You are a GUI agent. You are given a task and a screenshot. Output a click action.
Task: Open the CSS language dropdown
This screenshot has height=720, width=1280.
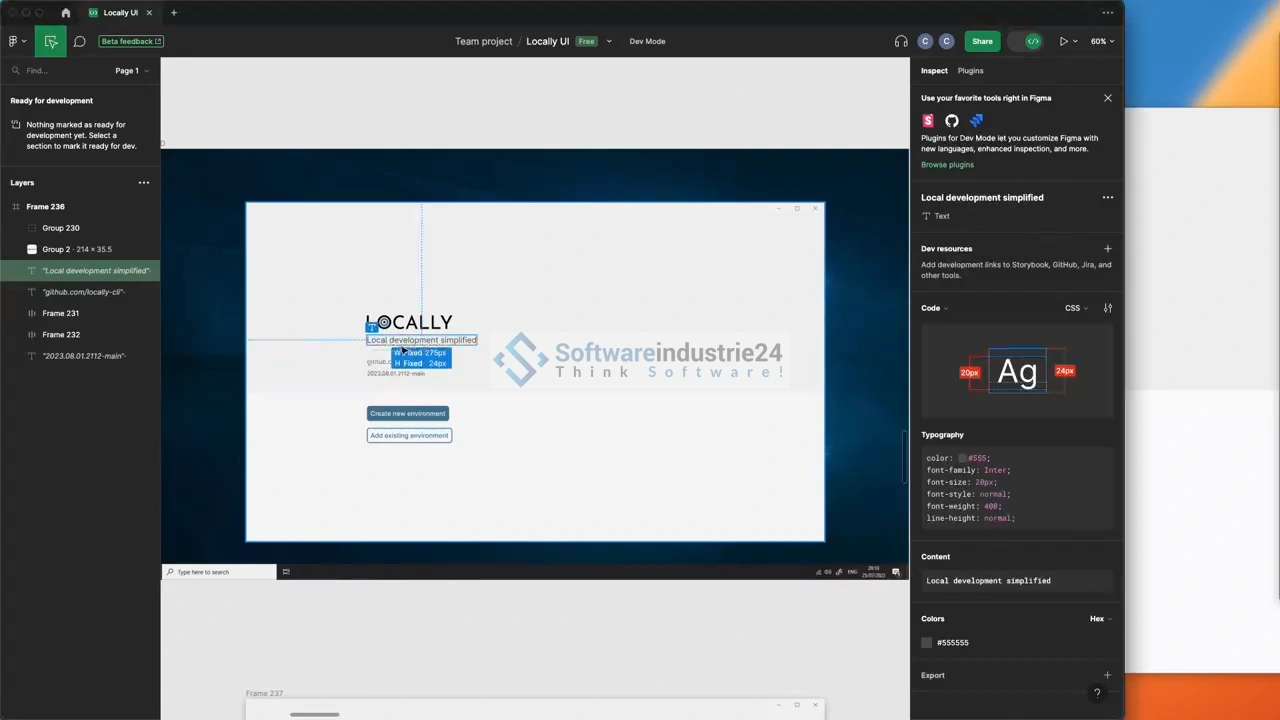point(1076,308)
